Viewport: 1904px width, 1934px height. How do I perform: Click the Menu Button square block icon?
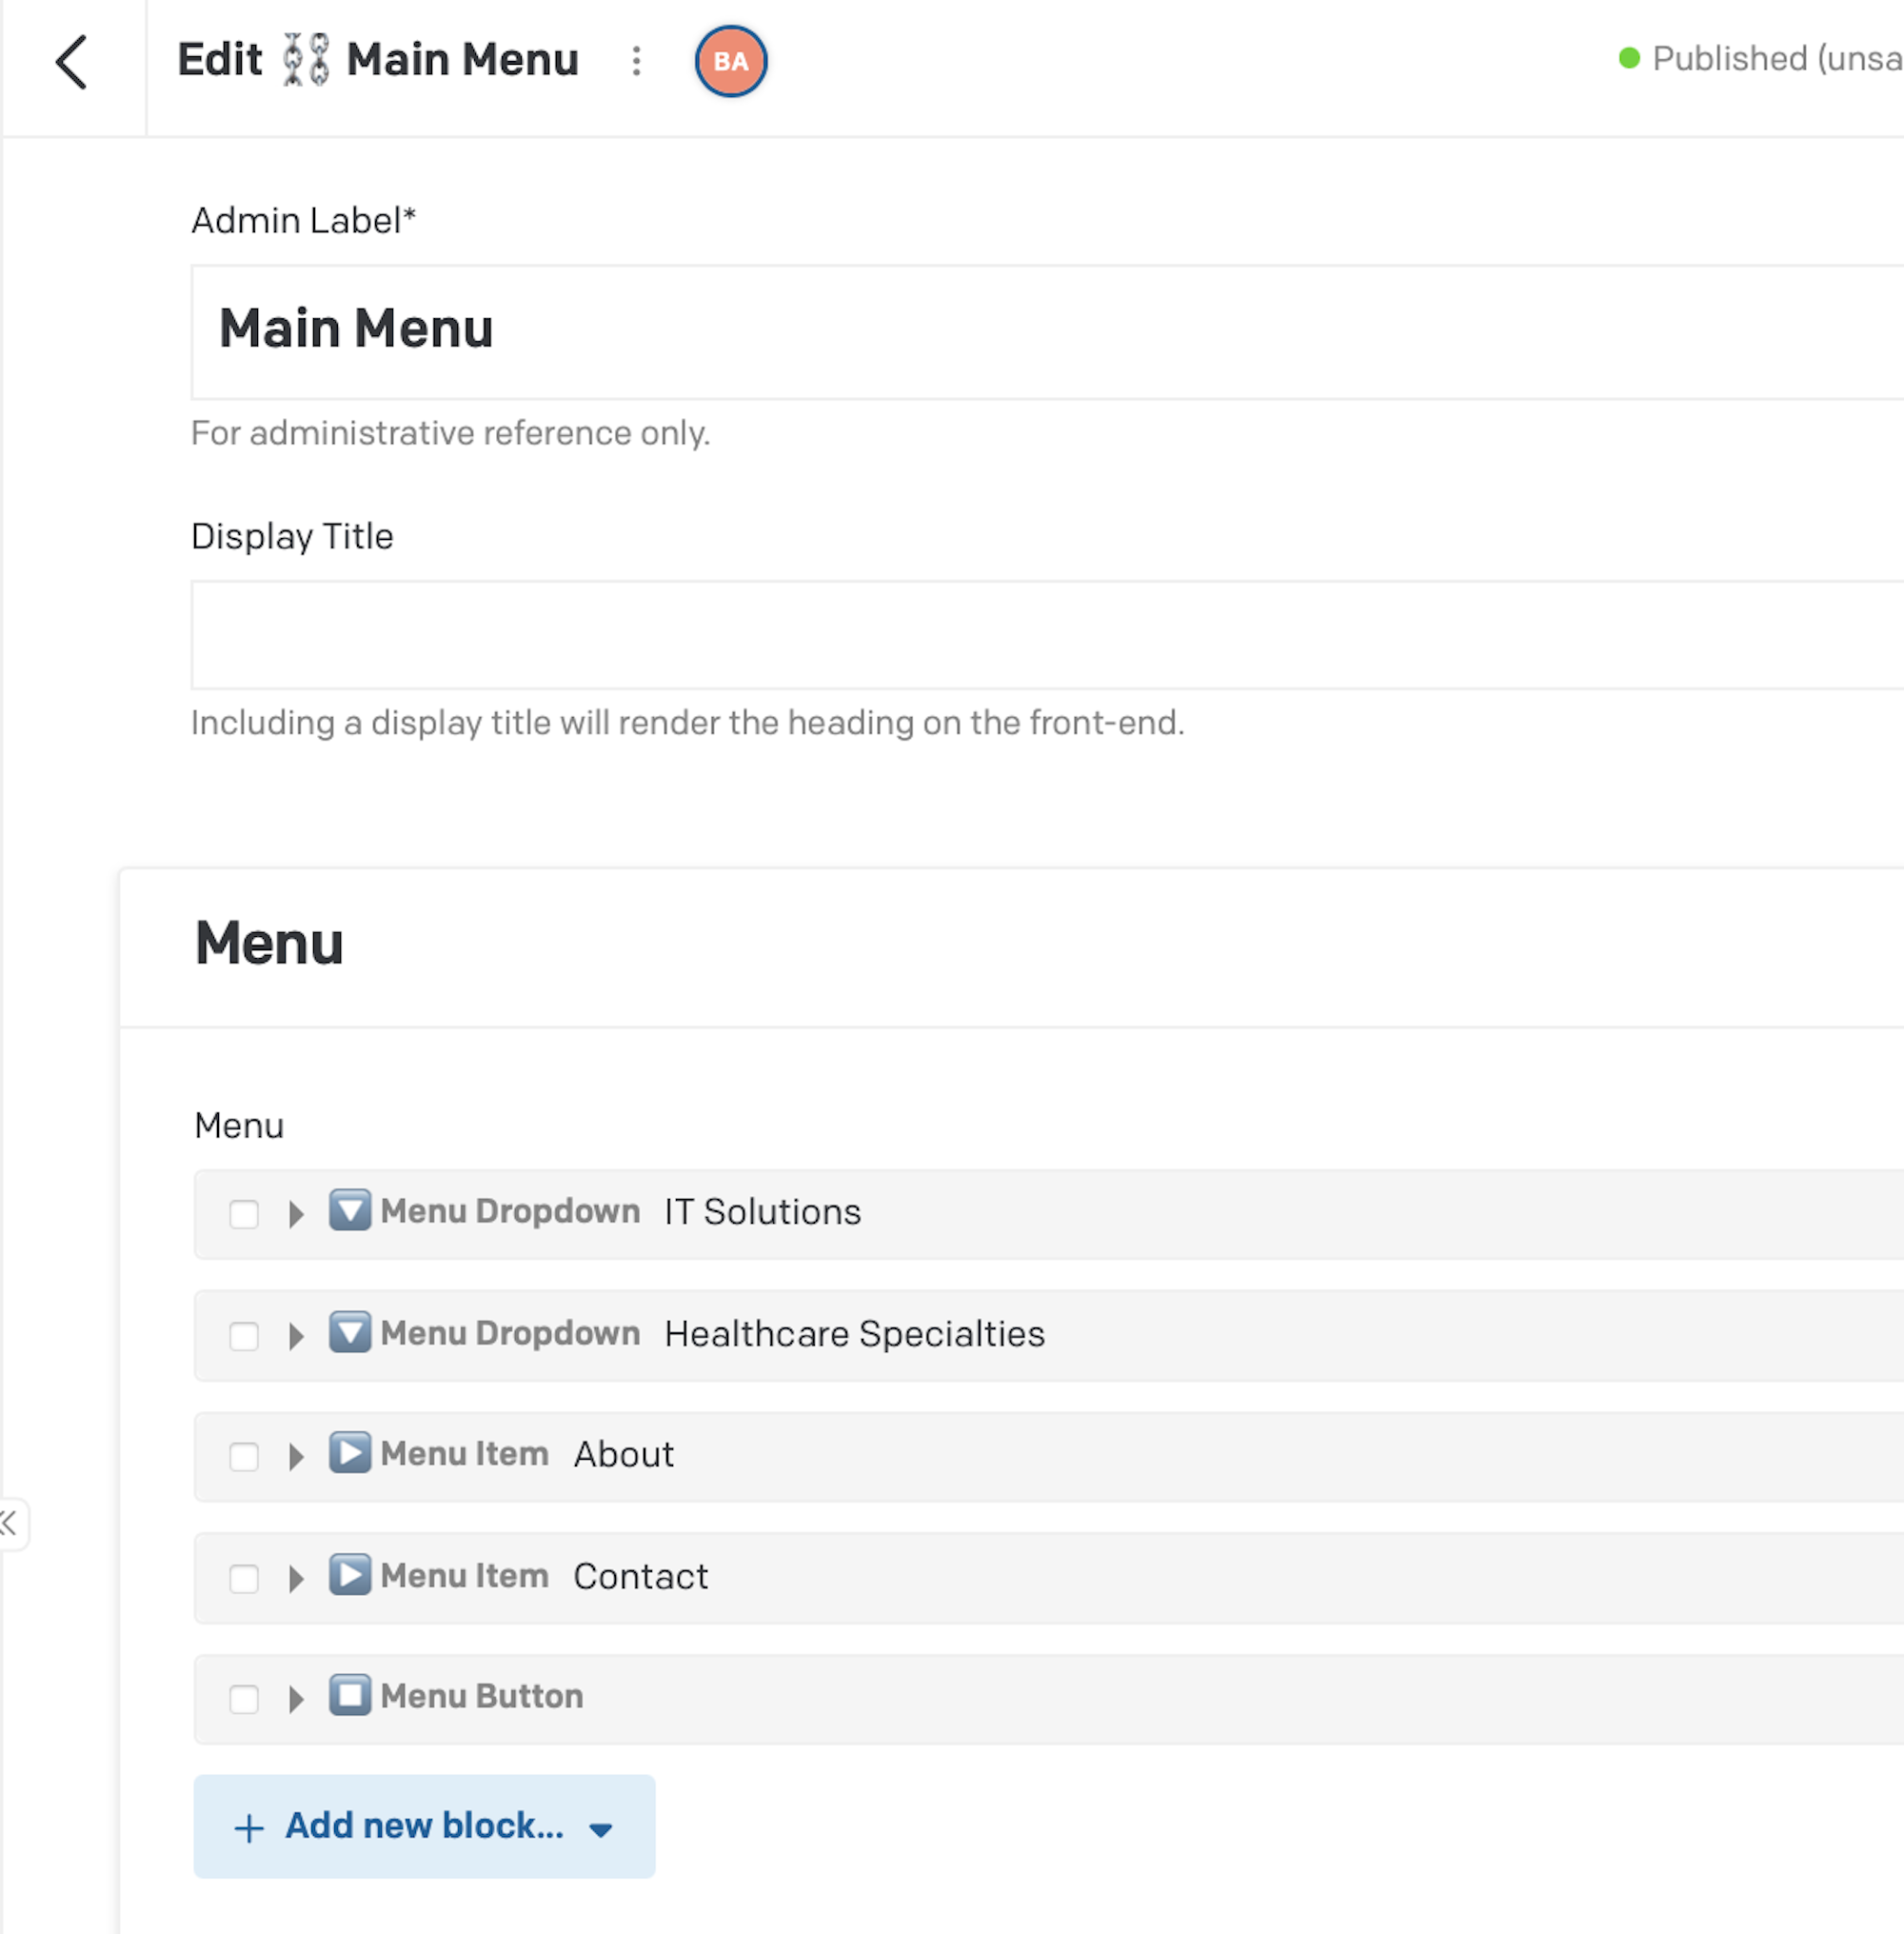[350, 1695]
